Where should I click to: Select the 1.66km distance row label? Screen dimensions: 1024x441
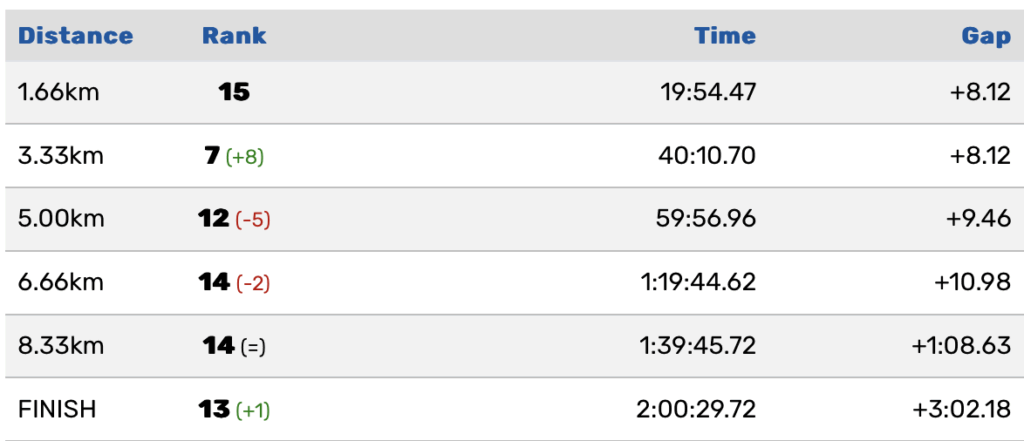click(59, 93)
